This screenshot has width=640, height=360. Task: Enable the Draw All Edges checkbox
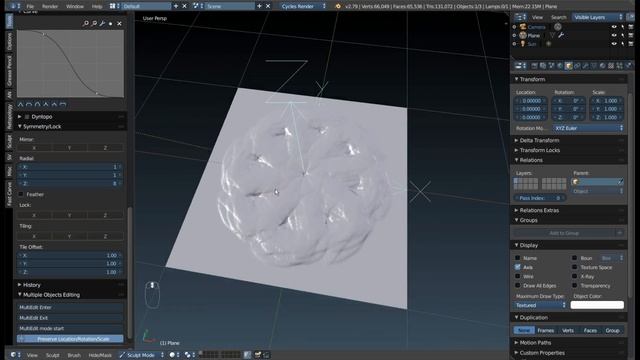coord(518,286)
